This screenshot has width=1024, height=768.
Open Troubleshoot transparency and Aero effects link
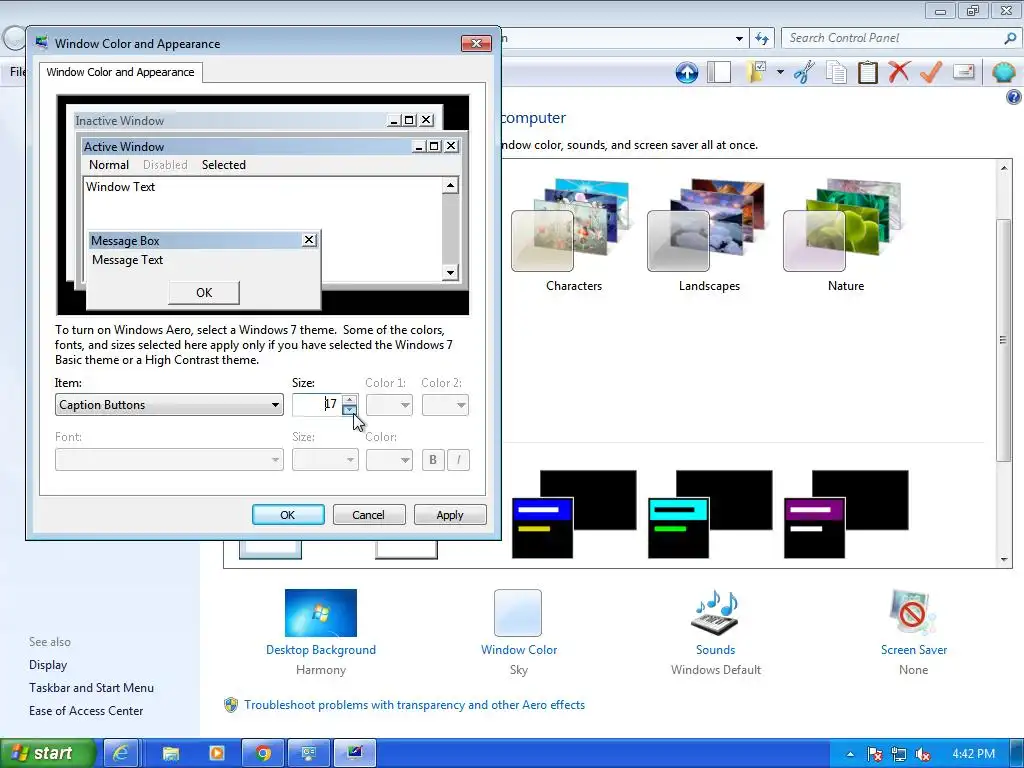coord(414,705)
